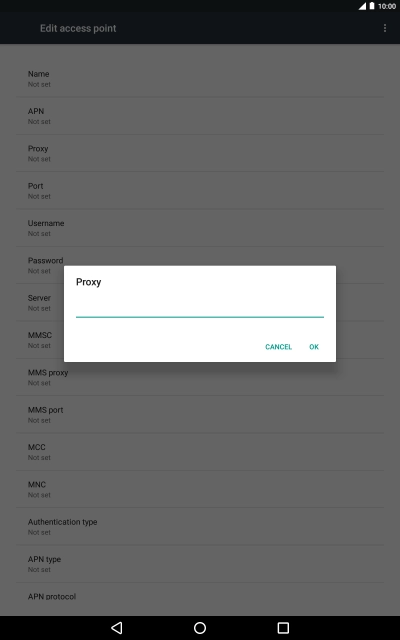This screenshot has height=640, width=400.
Task: Click the Proxy text input field
Action: [x=200, y=309]
